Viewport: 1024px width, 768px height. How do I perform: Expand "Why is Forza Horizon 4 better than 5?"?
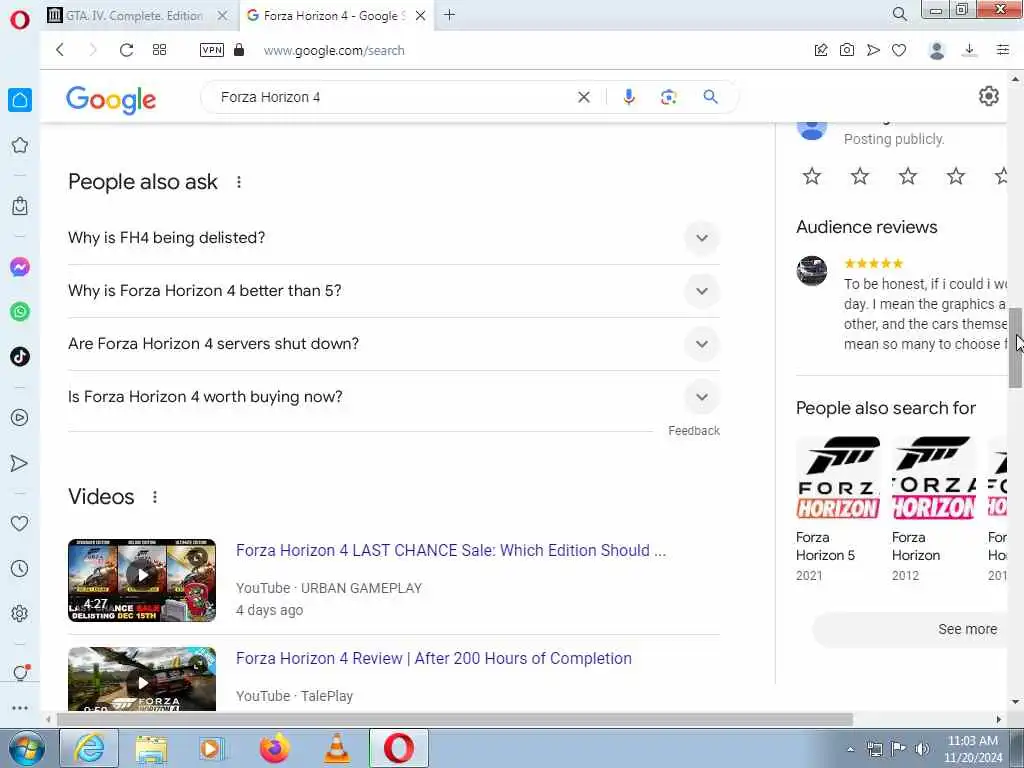[394, 291]
